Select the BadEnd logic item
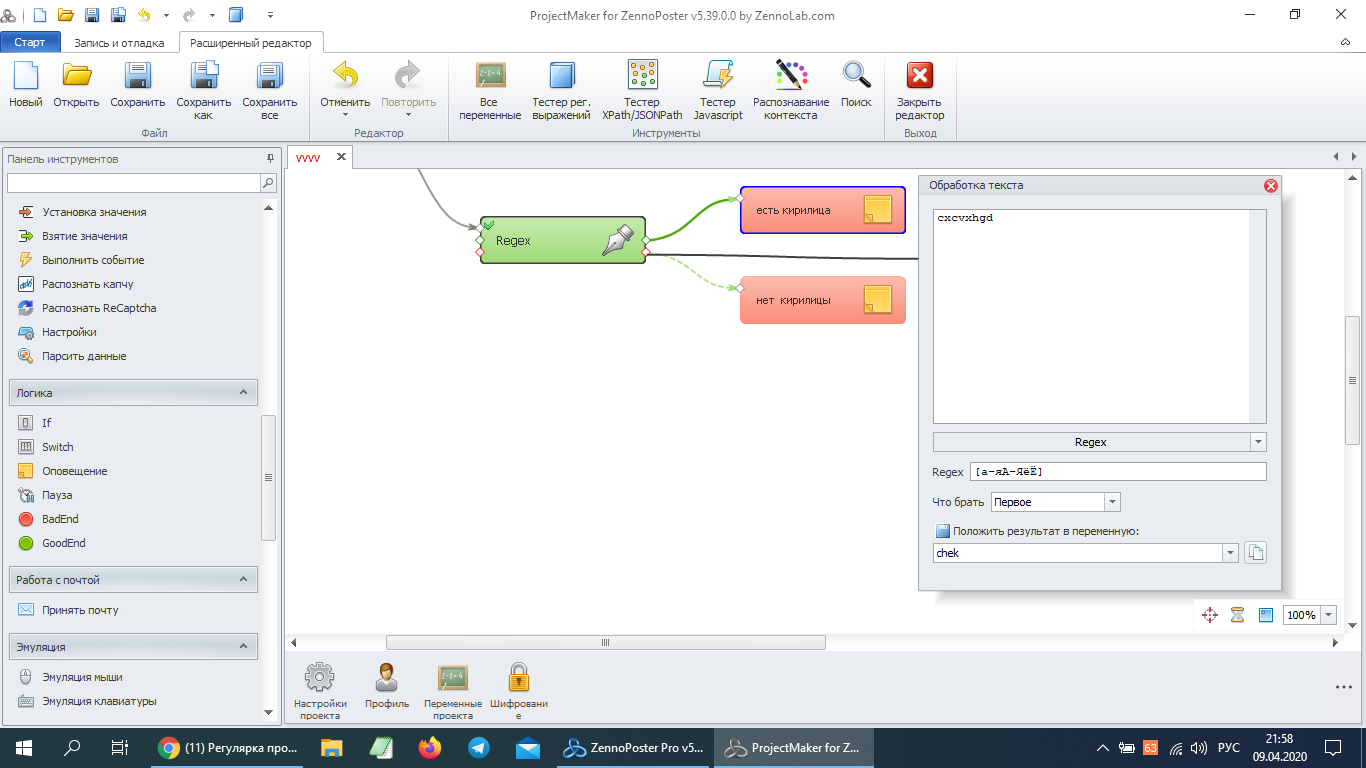The image size is (1366, 768). point(60,519)
